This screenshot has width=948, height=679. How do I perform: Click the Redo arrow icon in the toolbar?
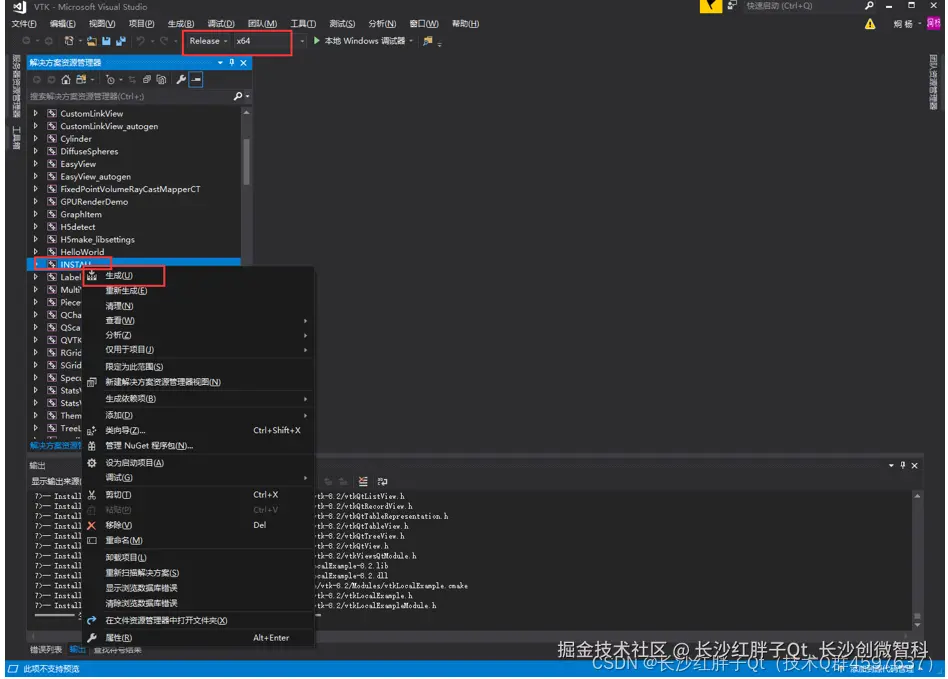click(x=163, y=41)
